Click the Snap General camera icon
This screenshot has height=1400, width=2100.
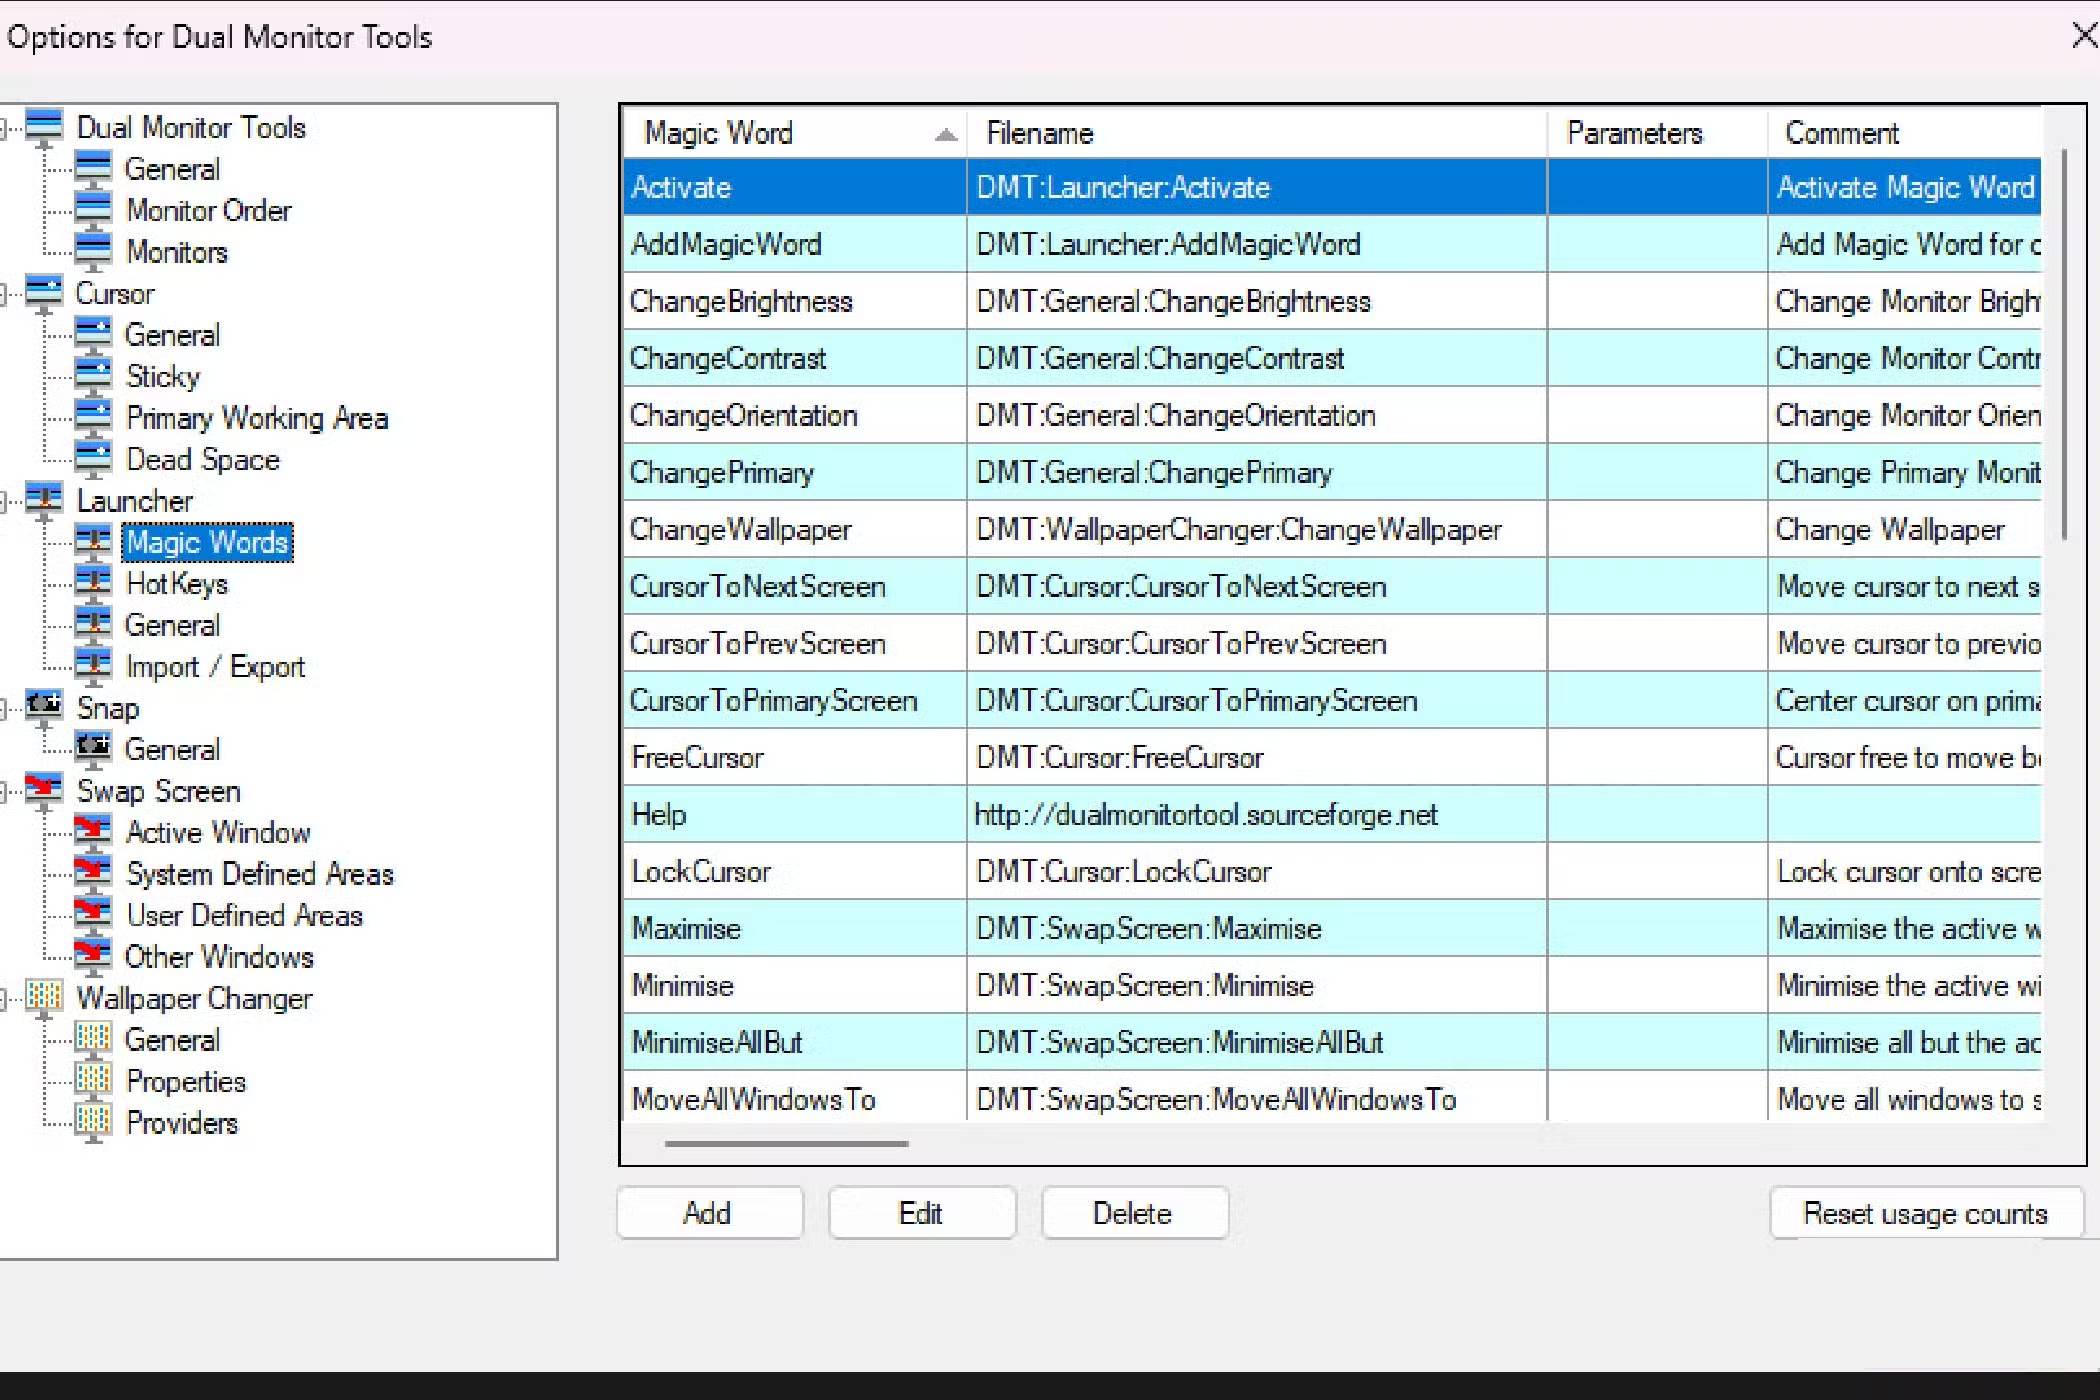[x=93, y=748]
